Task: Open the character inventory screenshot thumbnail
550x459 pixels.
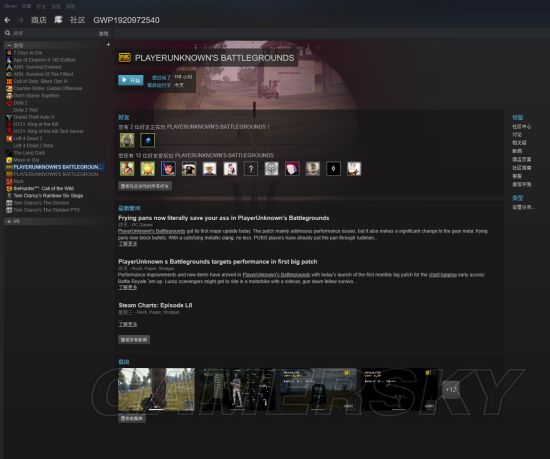Action: click(x=237, y=389)
